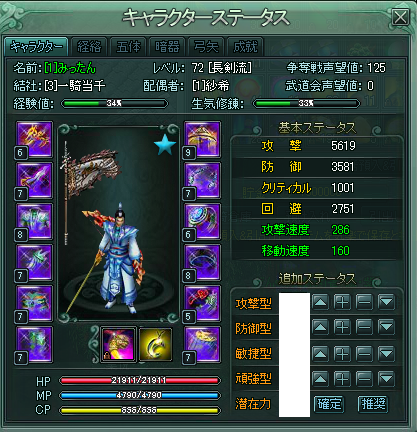Click the locked golden dragon item slot
This screenshot has height=432, width=417.
118,345
